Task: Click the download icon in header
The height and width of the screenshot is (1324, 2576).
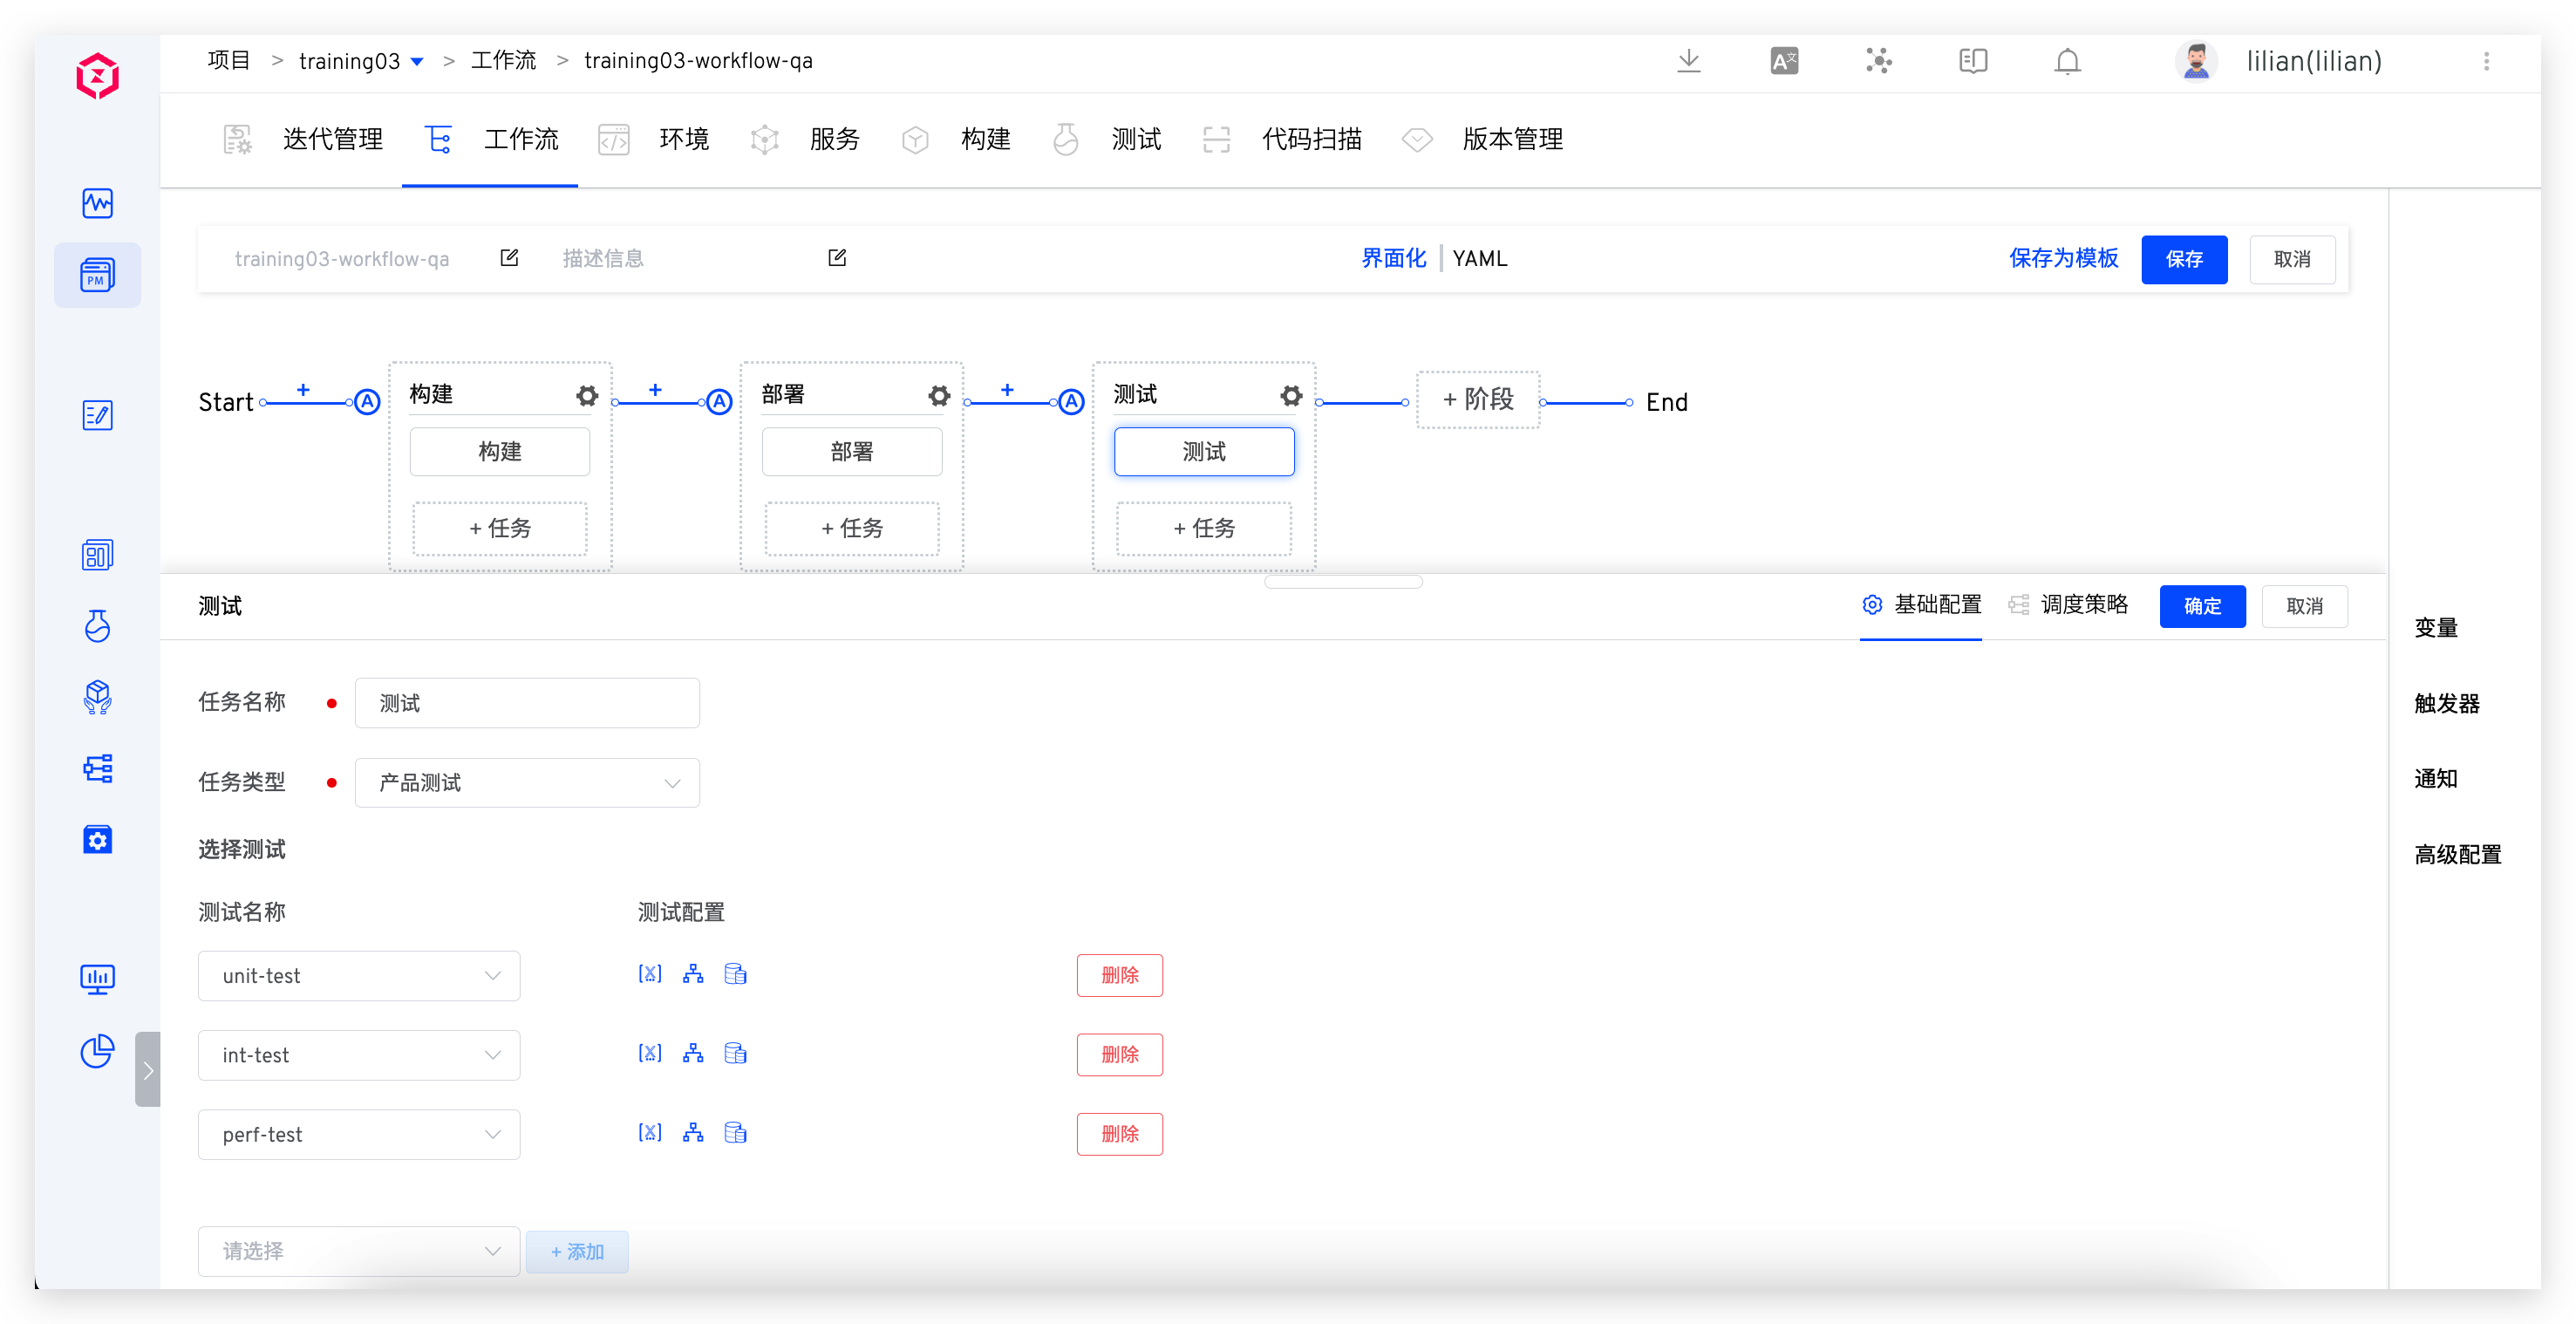Action: point(1688,61)
